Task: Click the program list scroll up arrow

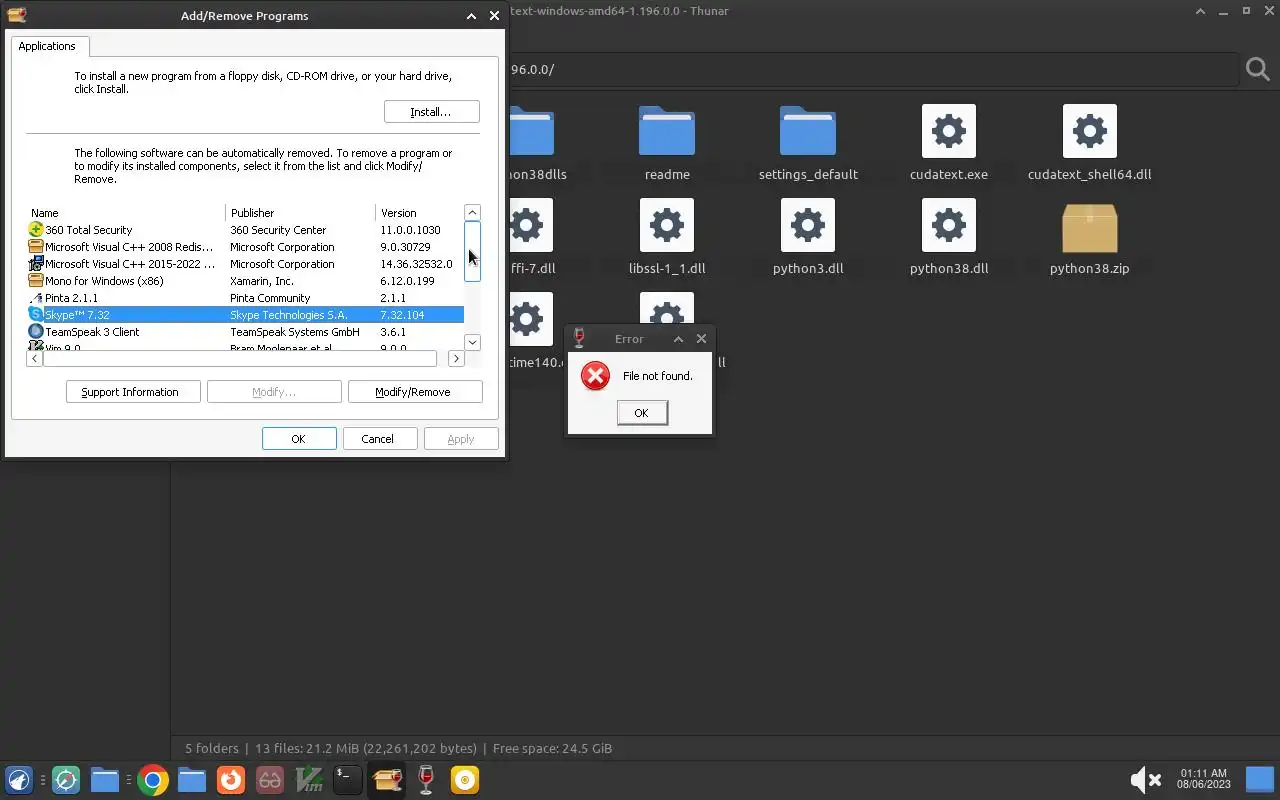Action: tap(472, 212)
